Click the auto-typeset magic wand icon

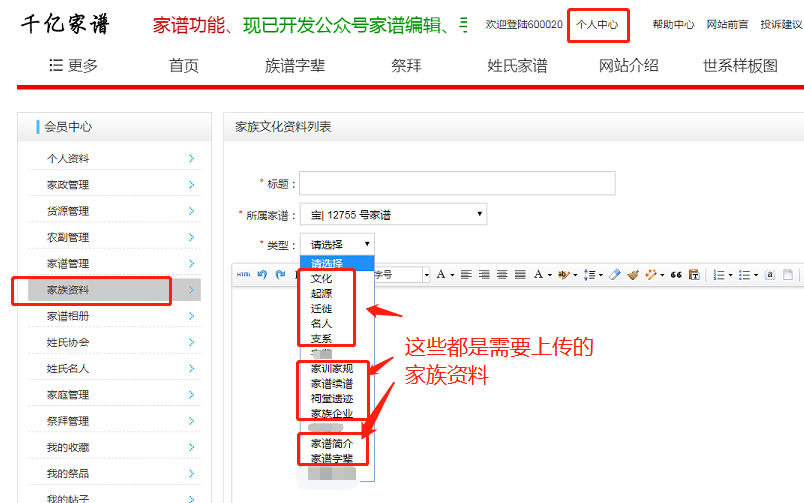pyautogui.click(x=651, y=275)
